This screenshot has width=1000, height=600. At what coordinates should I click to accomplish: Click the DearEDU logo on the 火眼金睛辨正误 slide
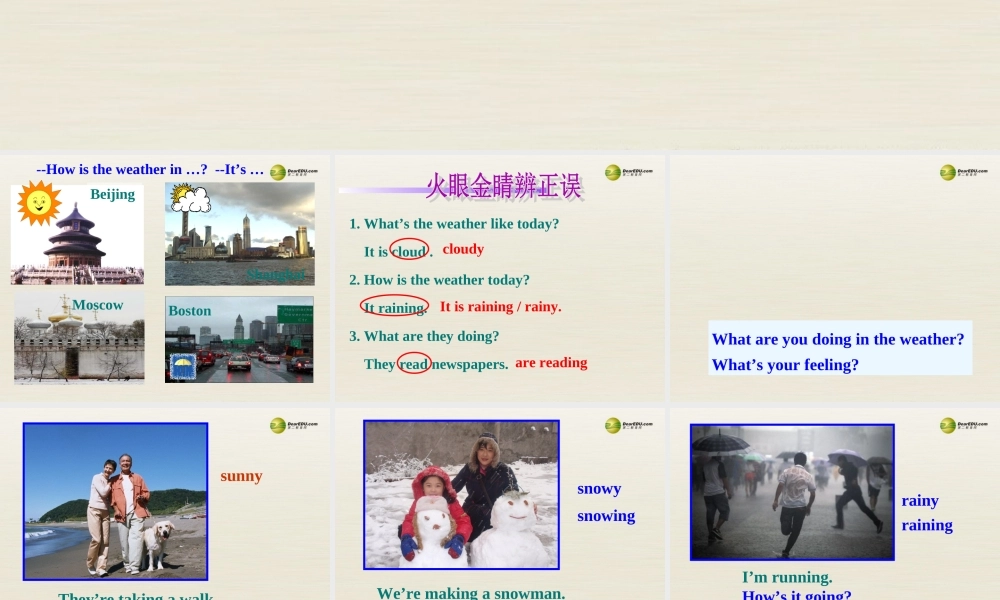(x=627, y=171)
